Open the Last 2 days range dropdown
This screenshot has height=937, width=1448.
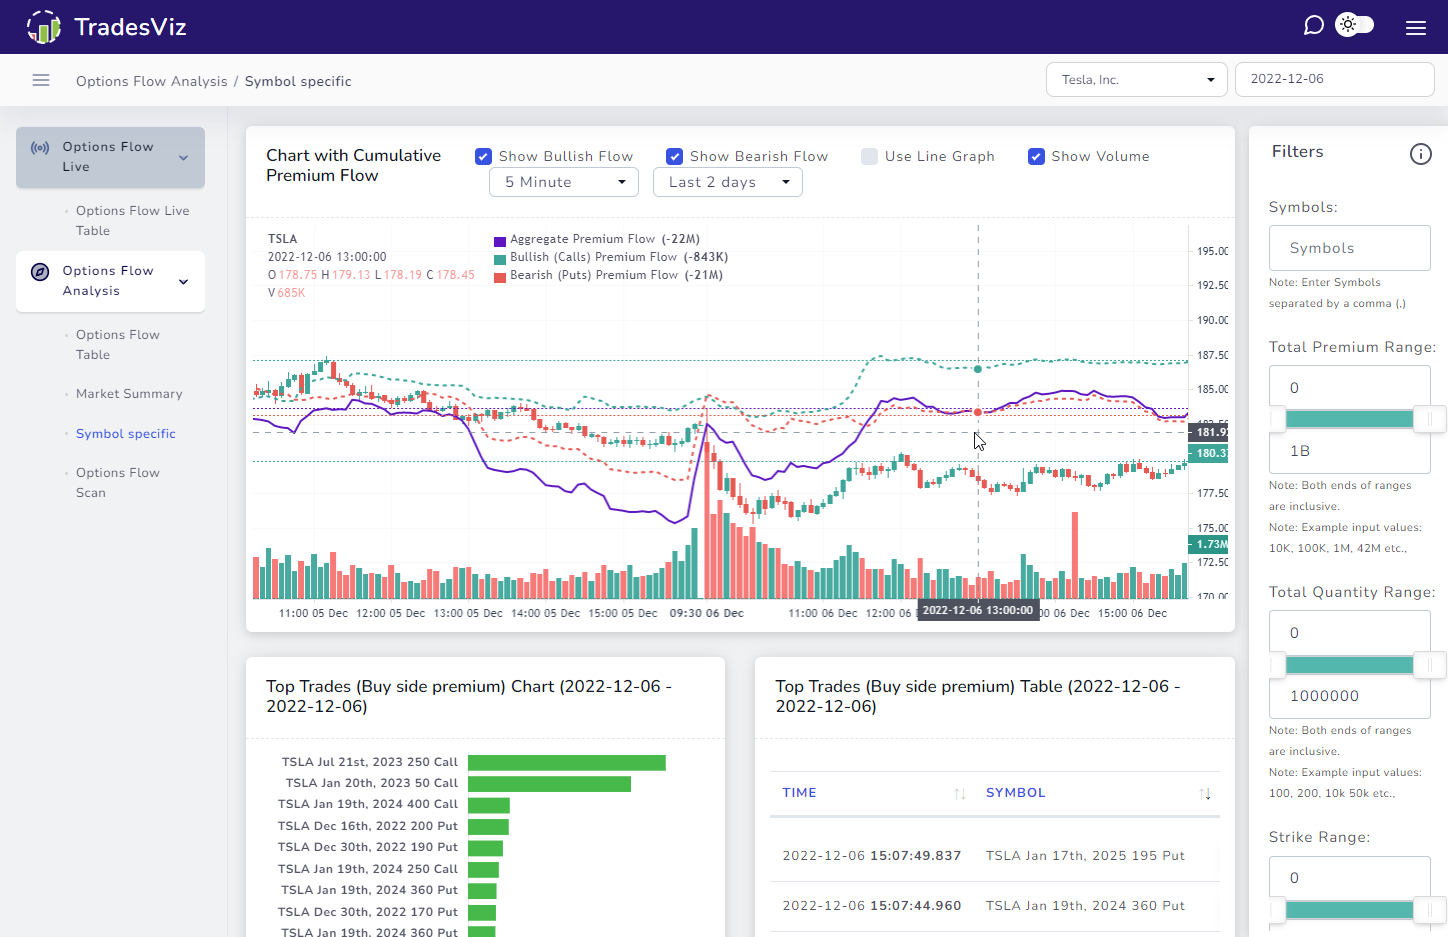[x=728, y=182]
